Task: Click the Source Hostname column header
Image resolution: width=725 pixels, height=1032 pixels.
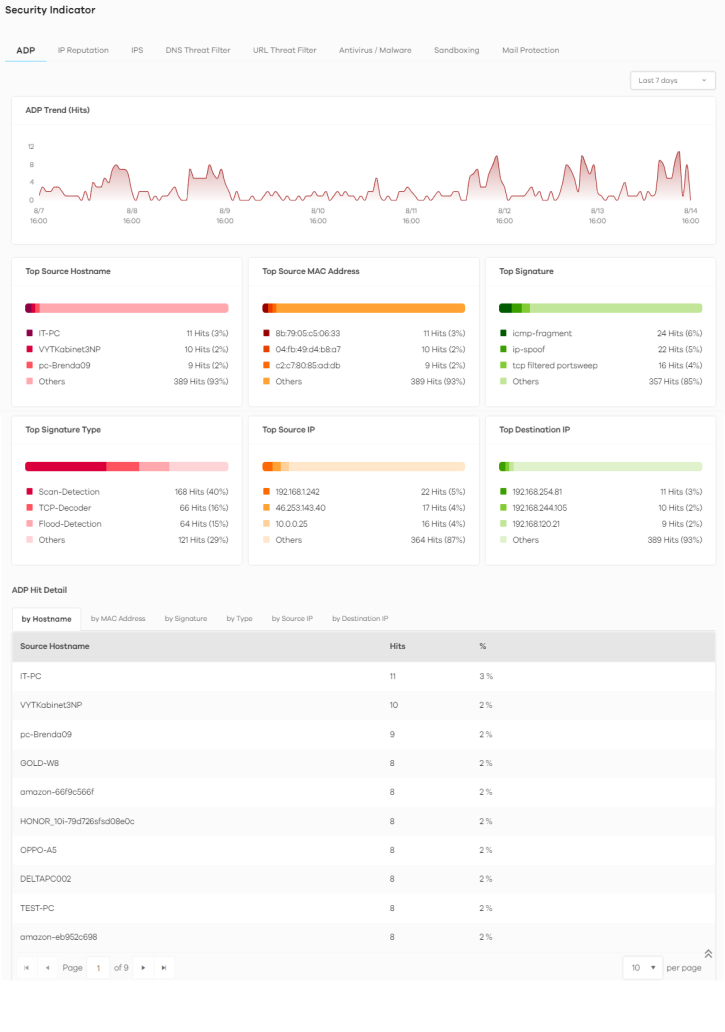Action: click(55, 646)
